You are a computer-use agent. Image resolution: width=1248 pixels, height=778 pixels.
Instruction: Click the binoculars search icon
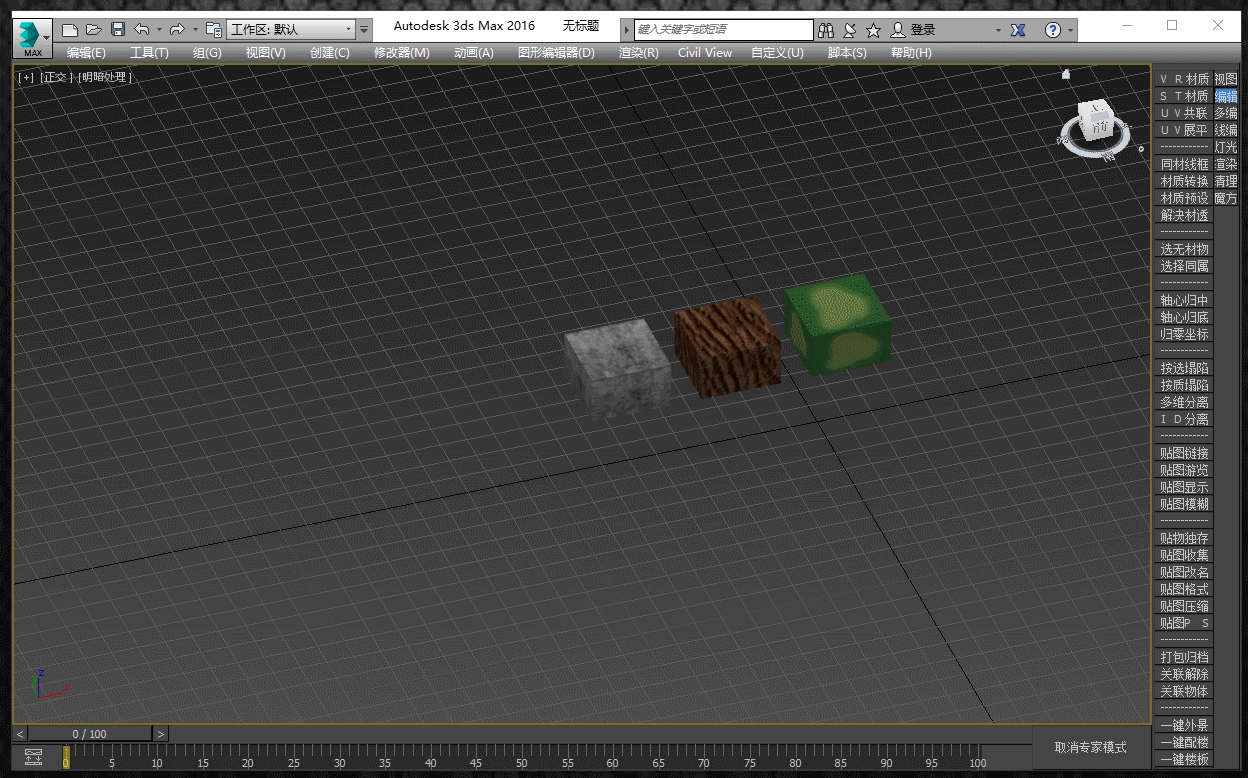coord(826,30)
